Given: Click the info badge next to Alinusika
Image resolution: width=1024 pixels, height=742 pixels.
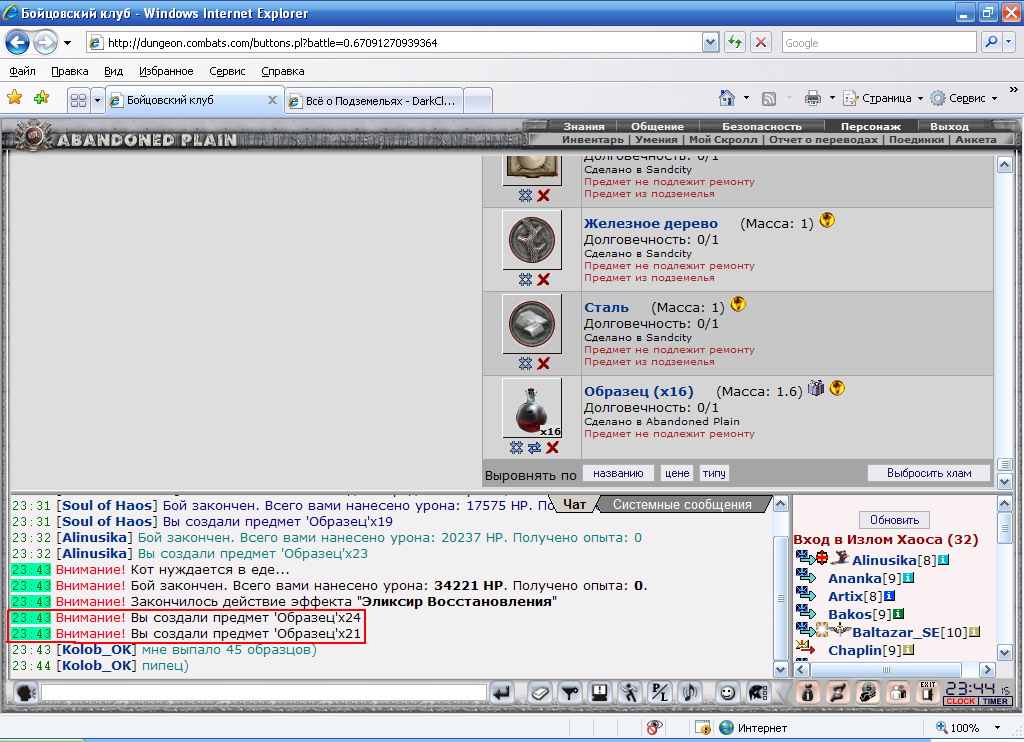Looking at the screenshot, I should pos(944,560).
